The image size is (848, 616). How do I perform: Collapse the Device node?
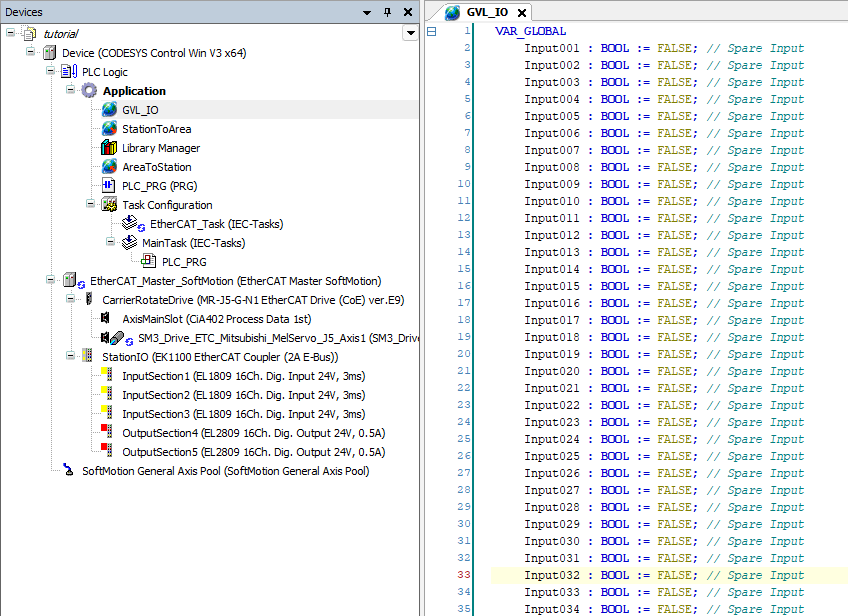[31, 52]
